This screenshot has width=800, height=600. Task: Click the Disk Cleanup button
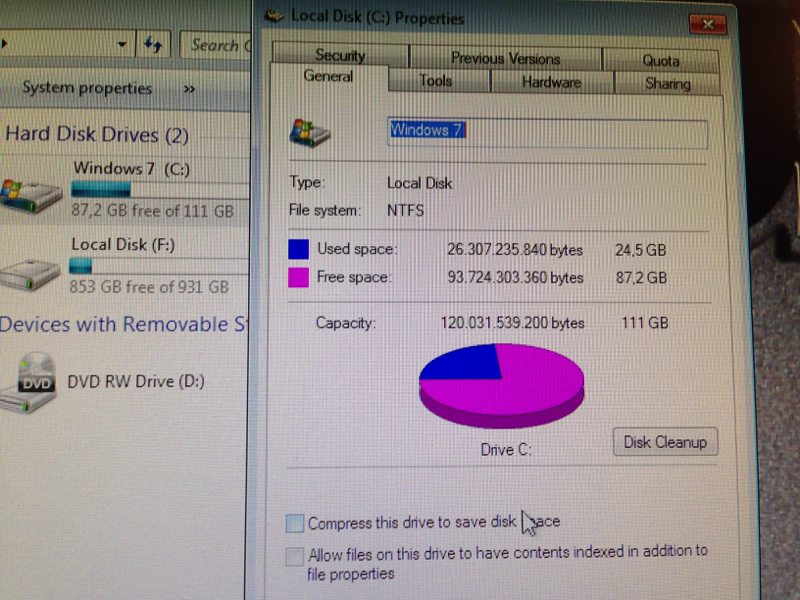pyautogui.click(x=665, y=442)
